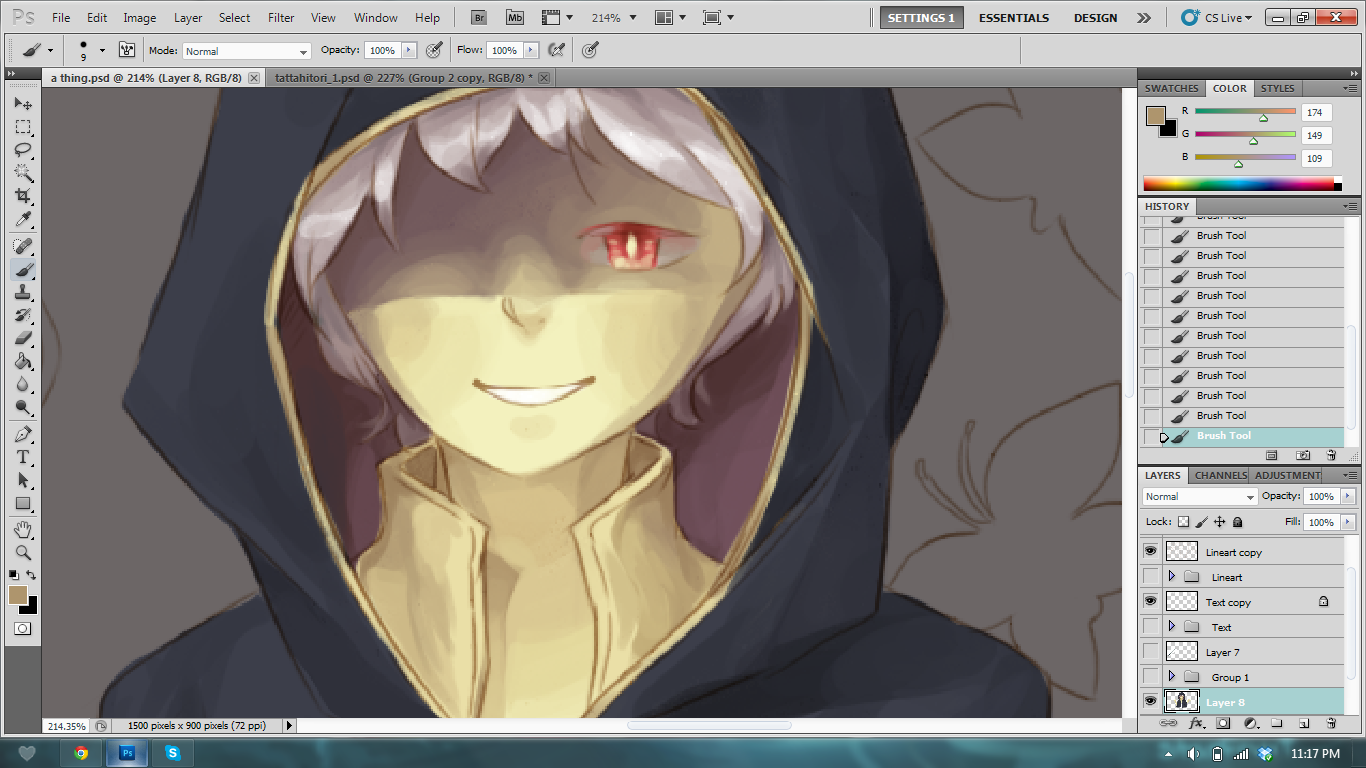This screenshot has width=1366, height=768.
Task: Add a layer mask to Layer 8
Action: pyautogui.click(x=1222, y=723)
